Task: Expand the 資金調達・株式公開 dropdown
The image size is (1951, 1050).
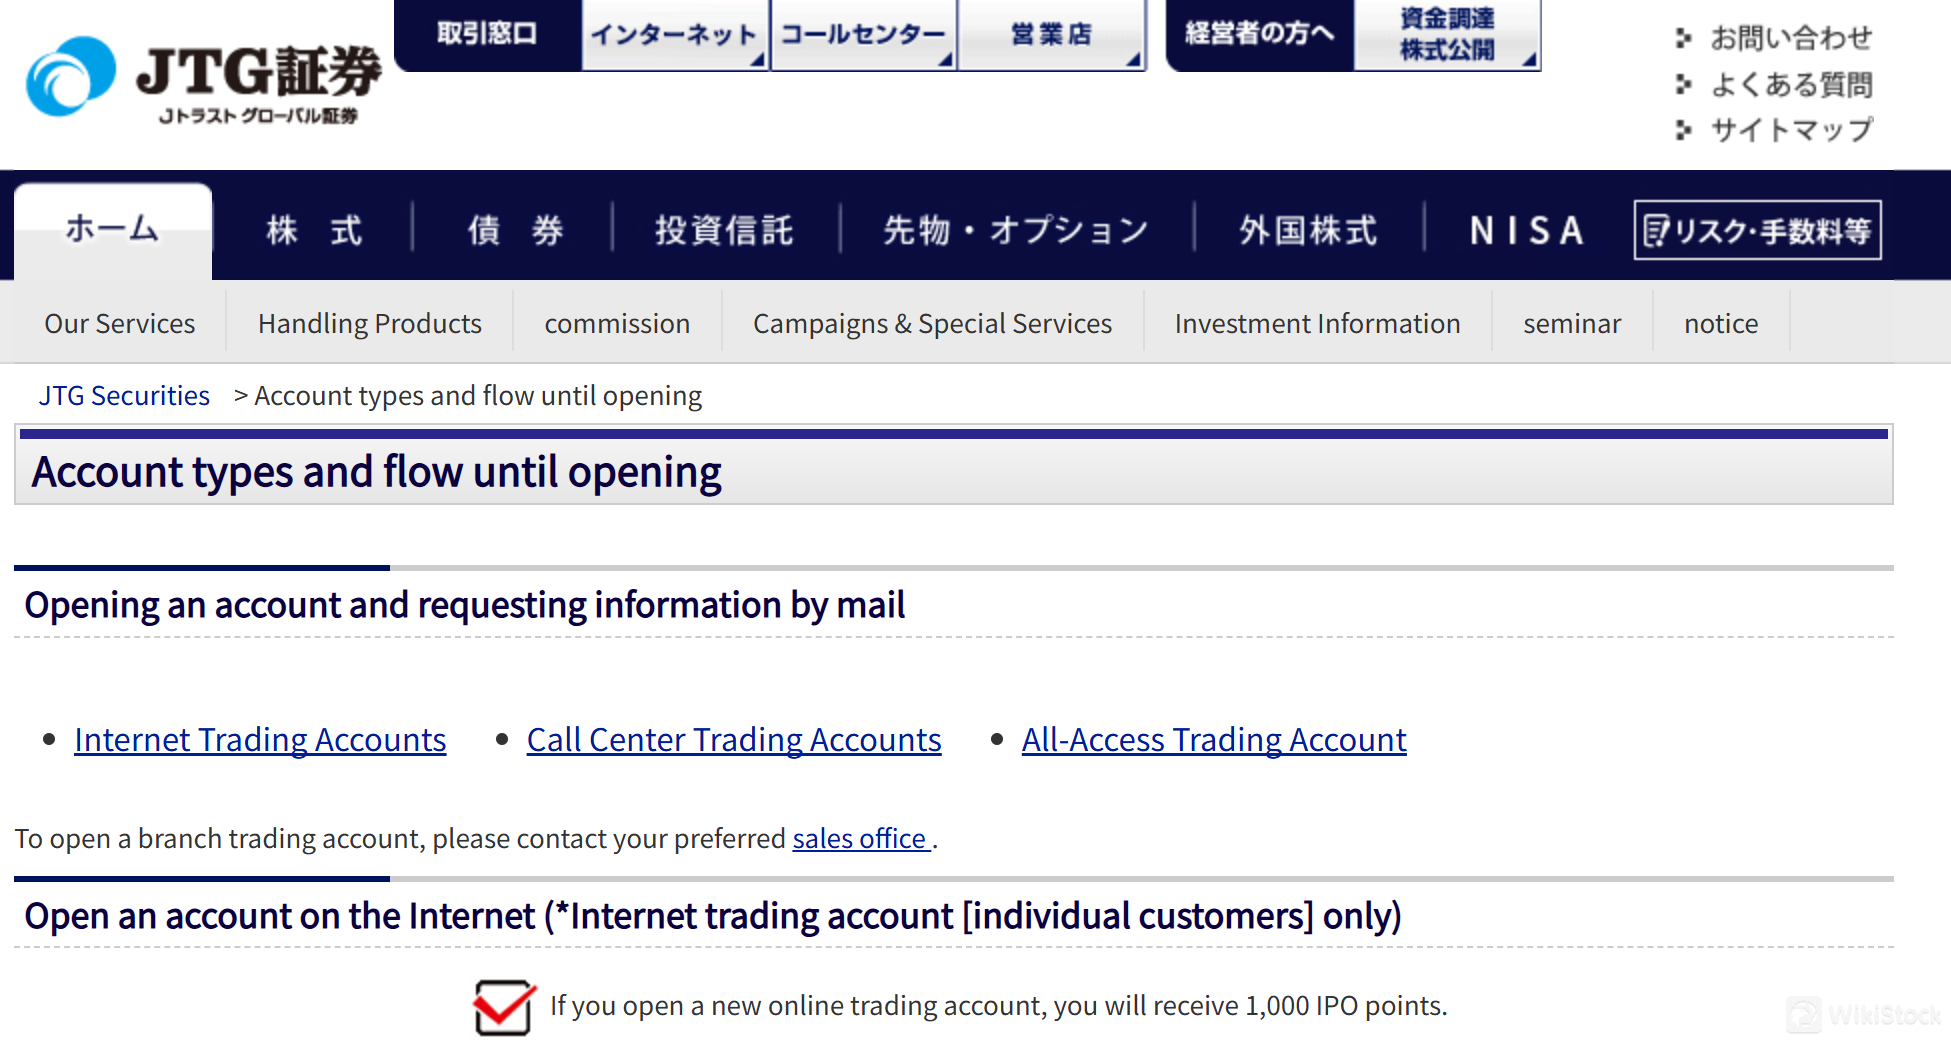Action: pyautogui.click(x=1447, y=33)
